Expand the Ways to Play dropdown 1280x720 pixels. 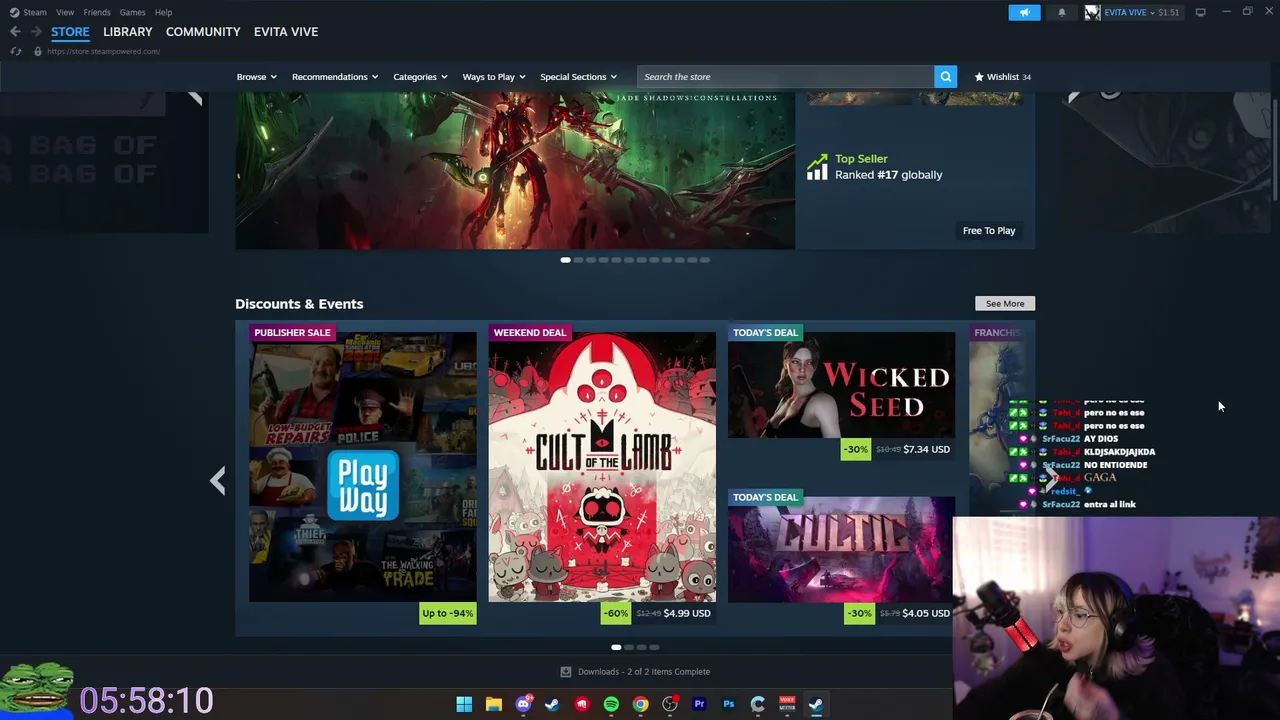click(493, 77)
